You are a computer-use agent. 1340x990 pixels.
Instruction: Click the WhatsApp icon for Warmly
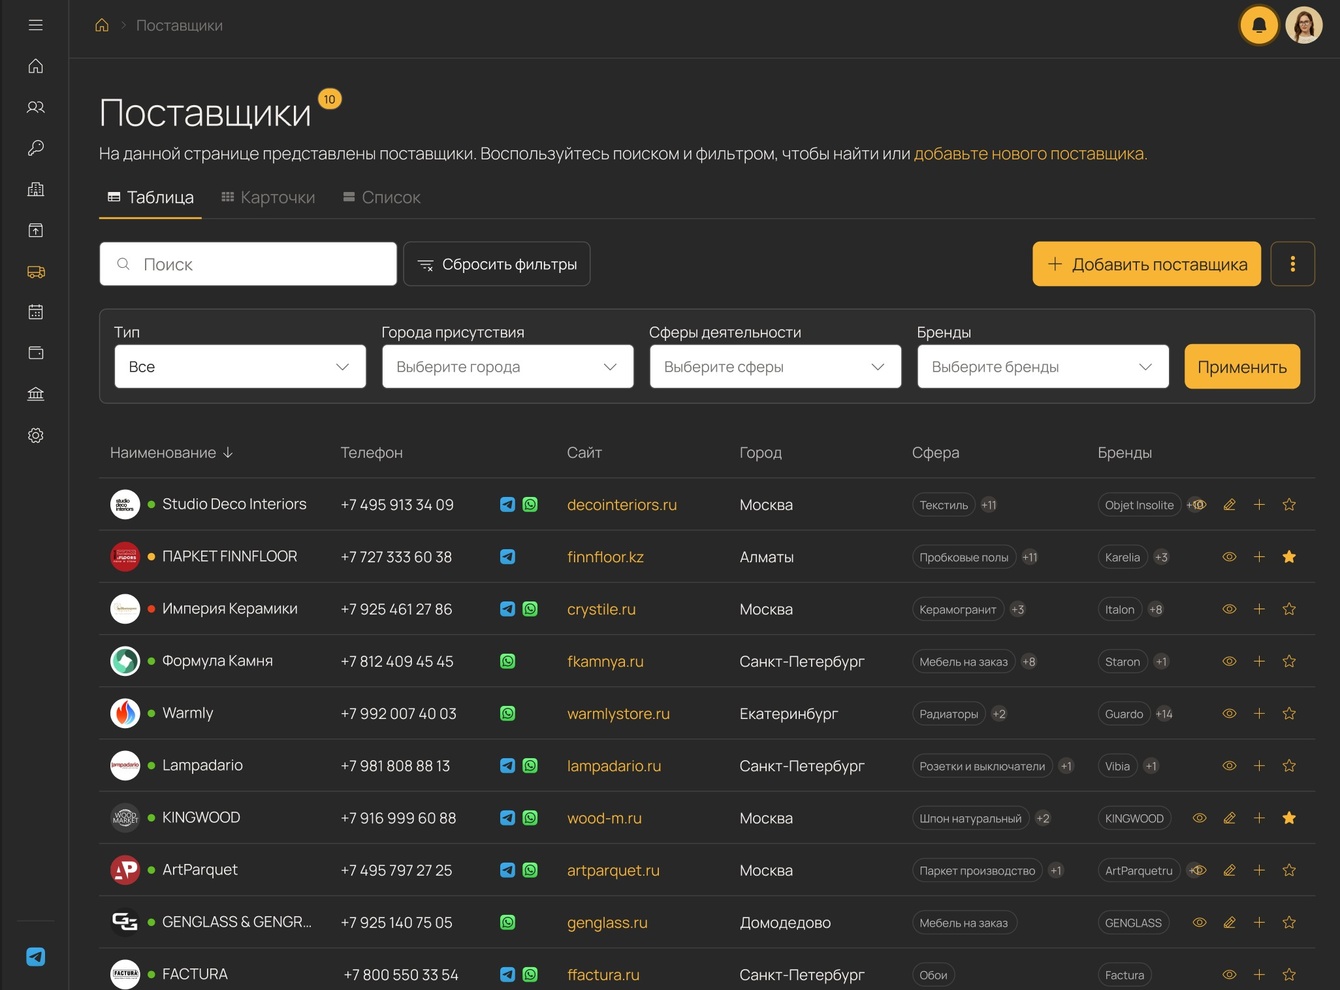pos(508,714)
